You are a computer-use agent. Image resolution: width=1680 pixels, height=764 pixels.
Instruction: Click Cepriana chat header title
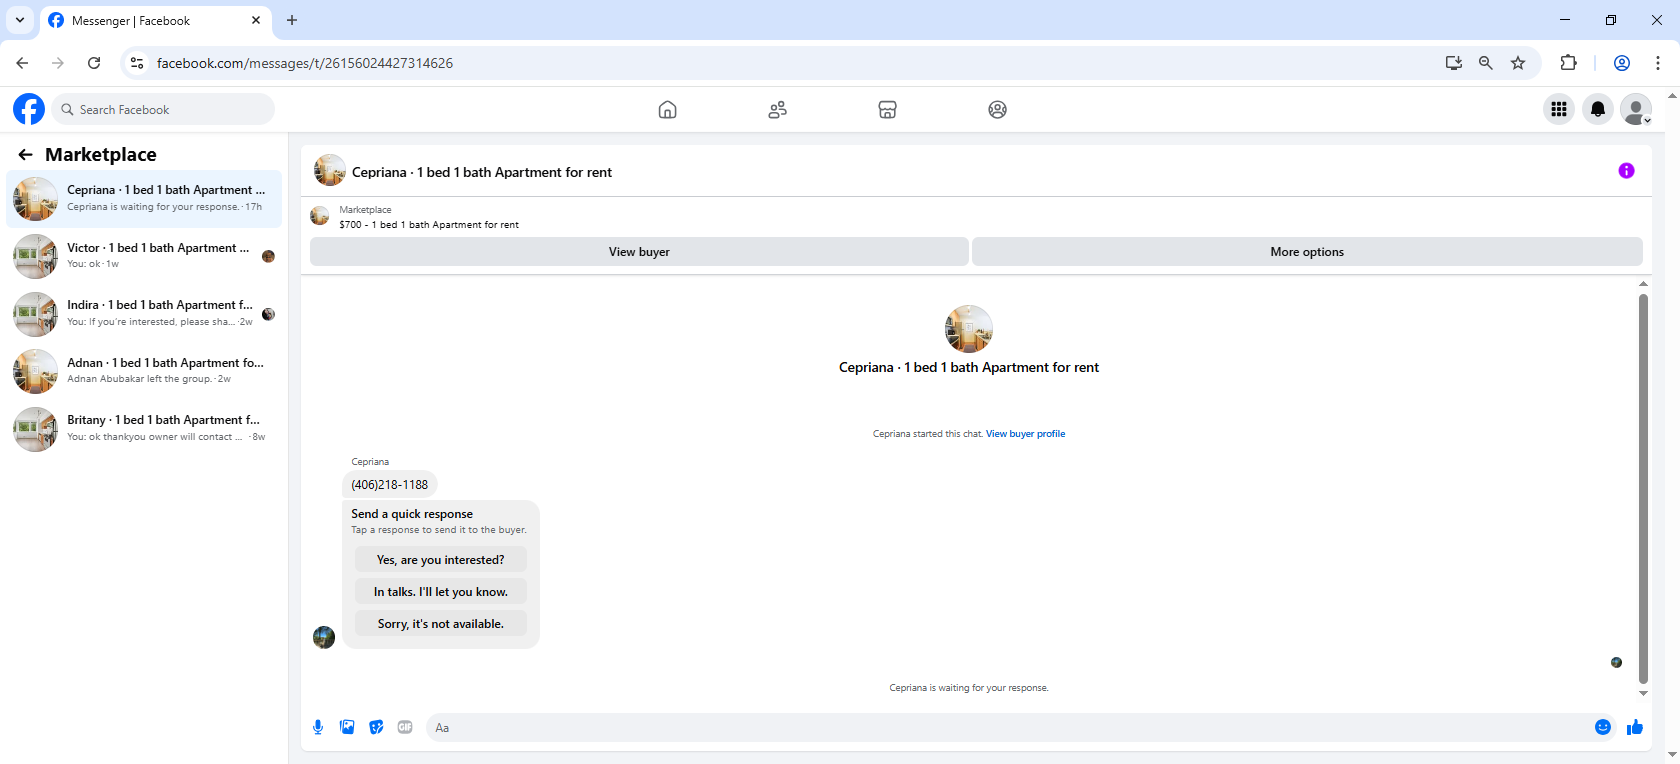tap(482, 172)
